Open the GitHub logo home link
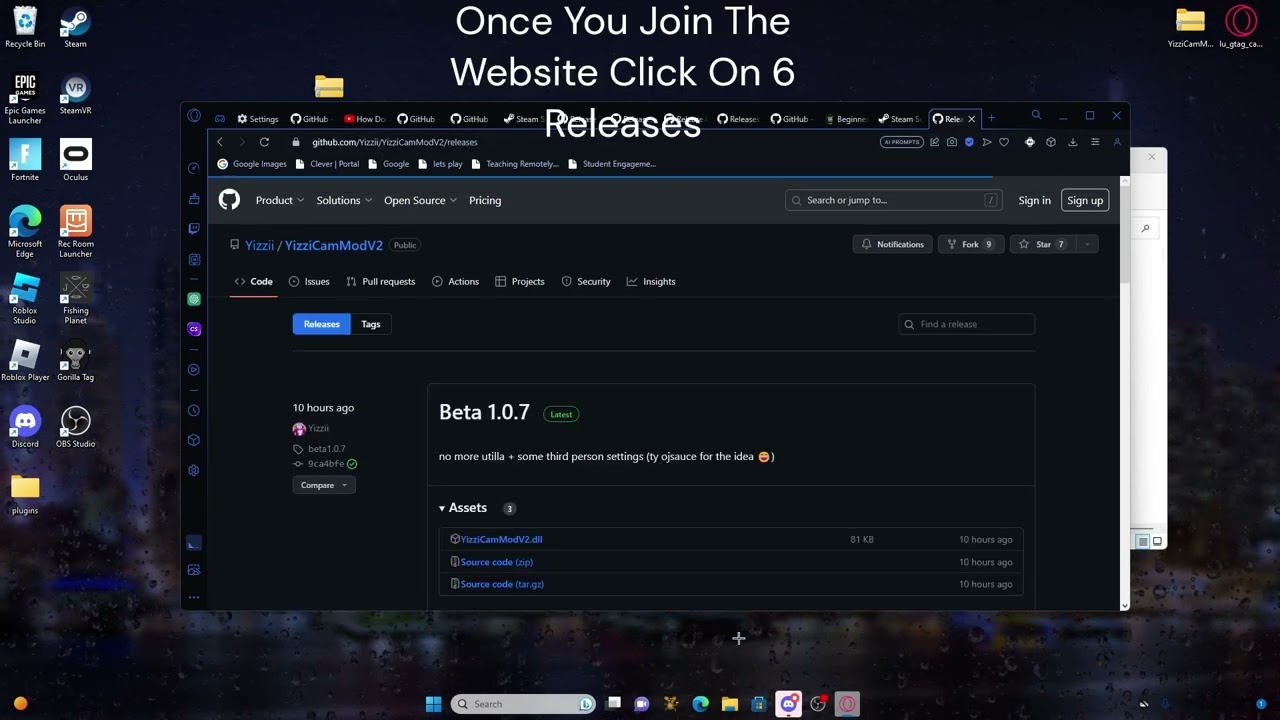This screenshot has height=720, width=1280. coord(229,200)
